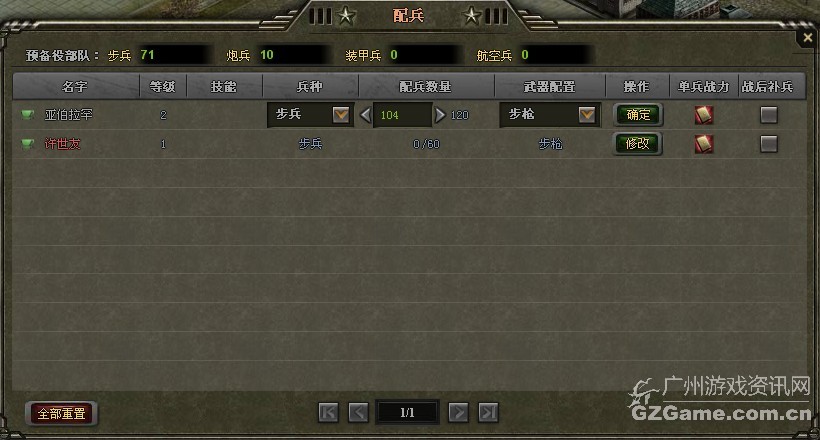The width and height of the screenshot is (820, 440).
Task: Jump to the last page of list
Action: 488,412
